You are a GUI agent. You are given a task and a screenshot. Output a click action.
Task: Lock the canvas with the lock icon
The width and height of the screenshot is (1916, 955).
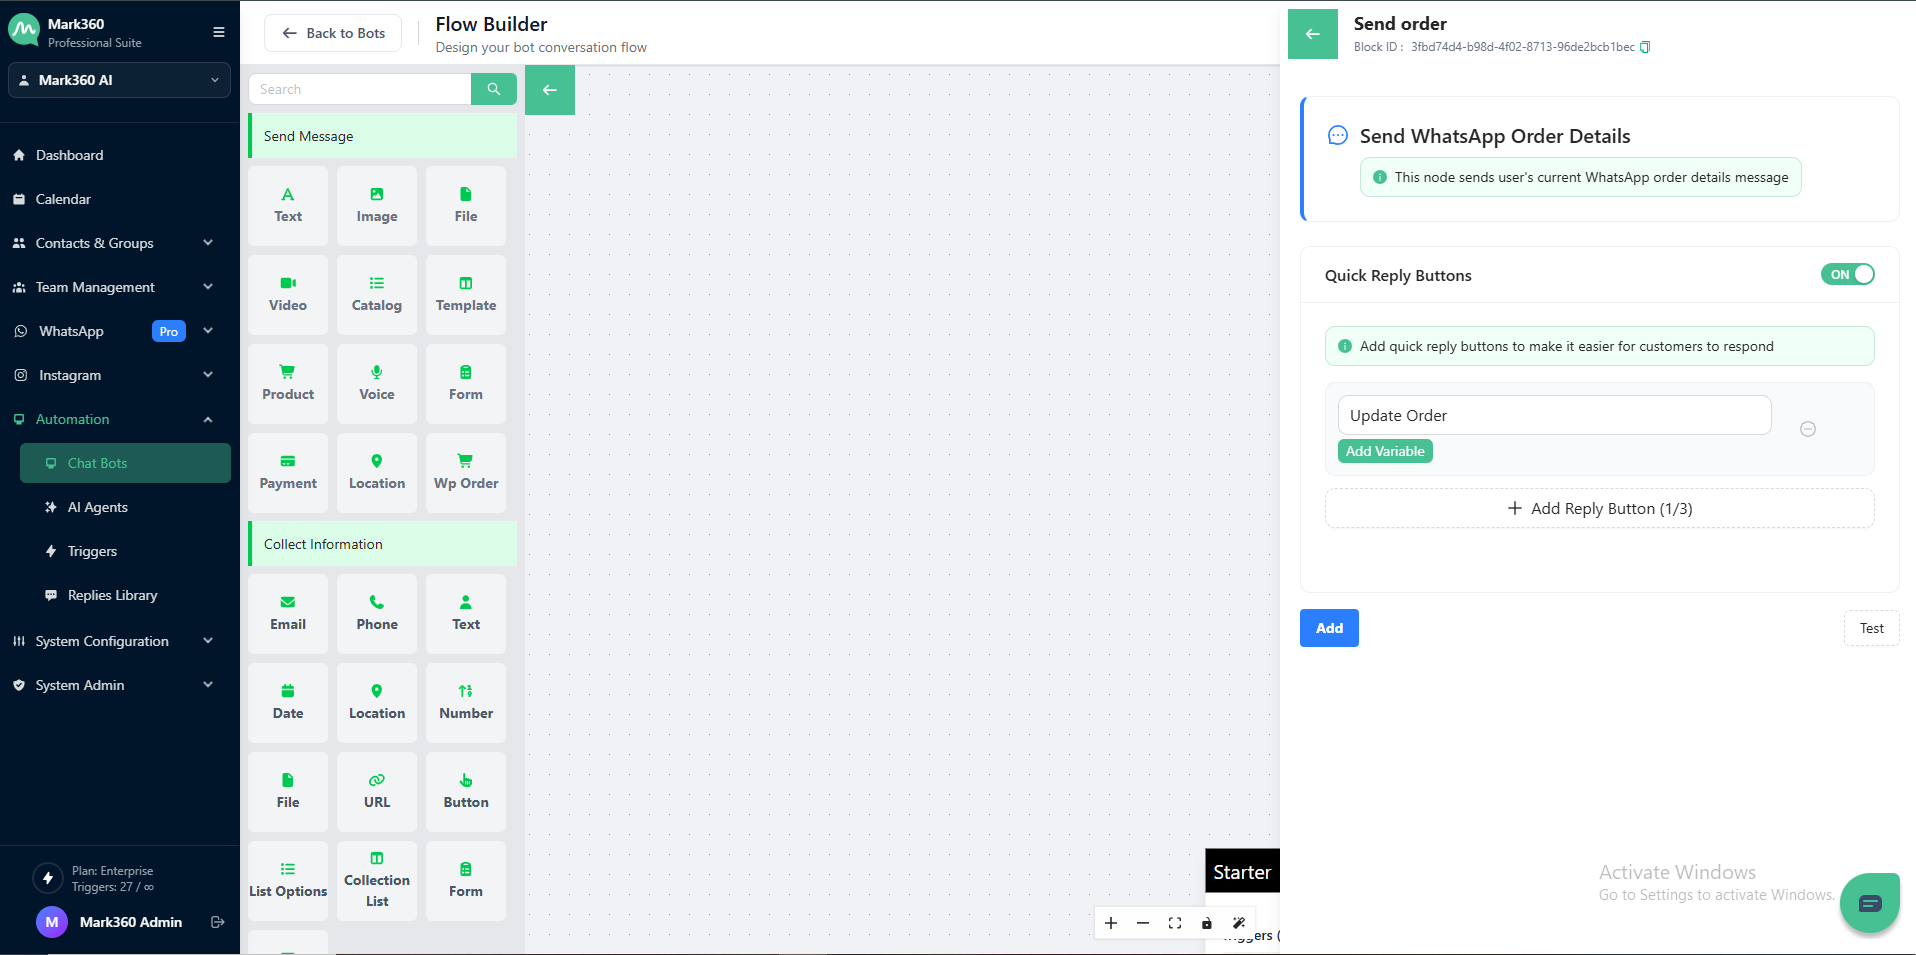point(1206,923)
